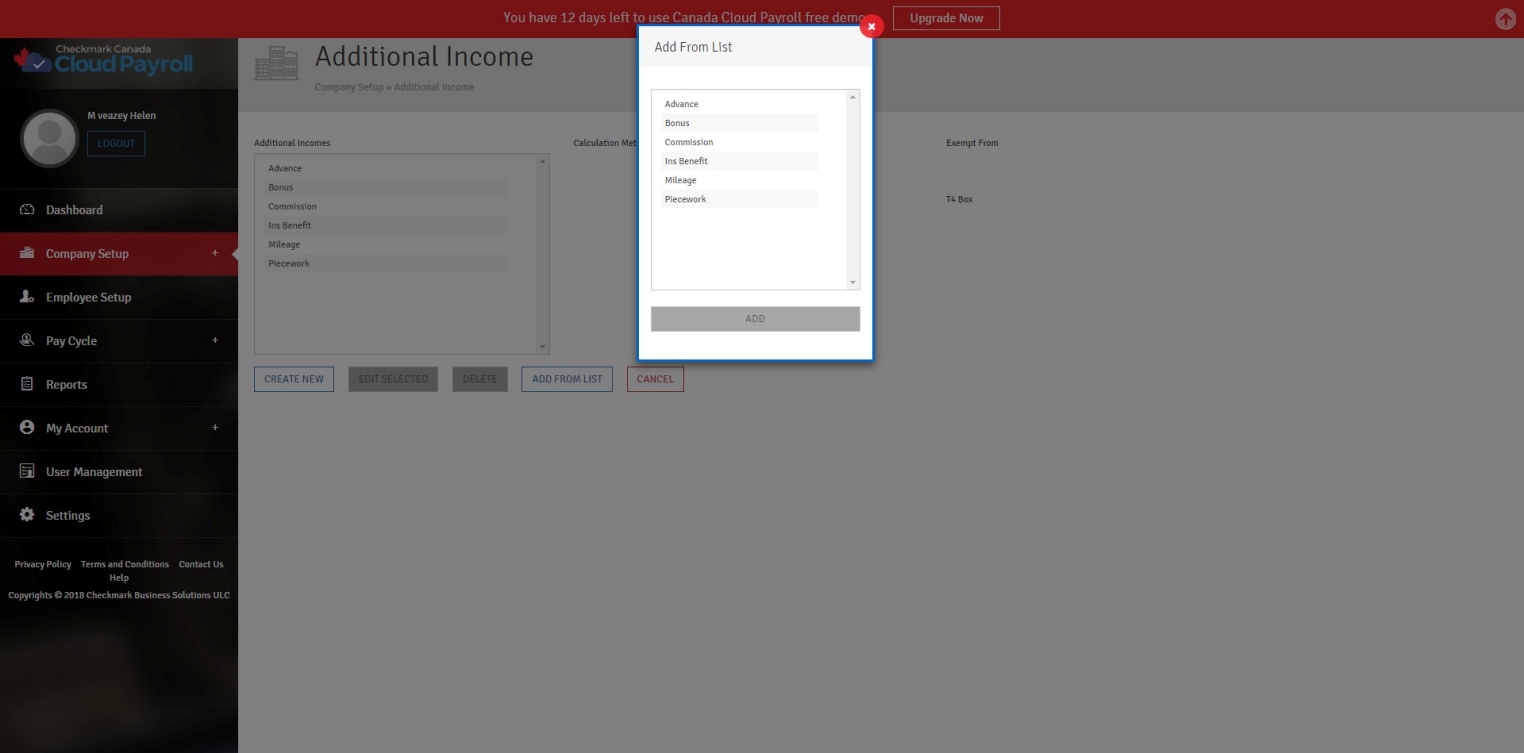Screen dimensions: 1524x753
Task: Click the Employee Setup person icon
Action: pos(27,297)
